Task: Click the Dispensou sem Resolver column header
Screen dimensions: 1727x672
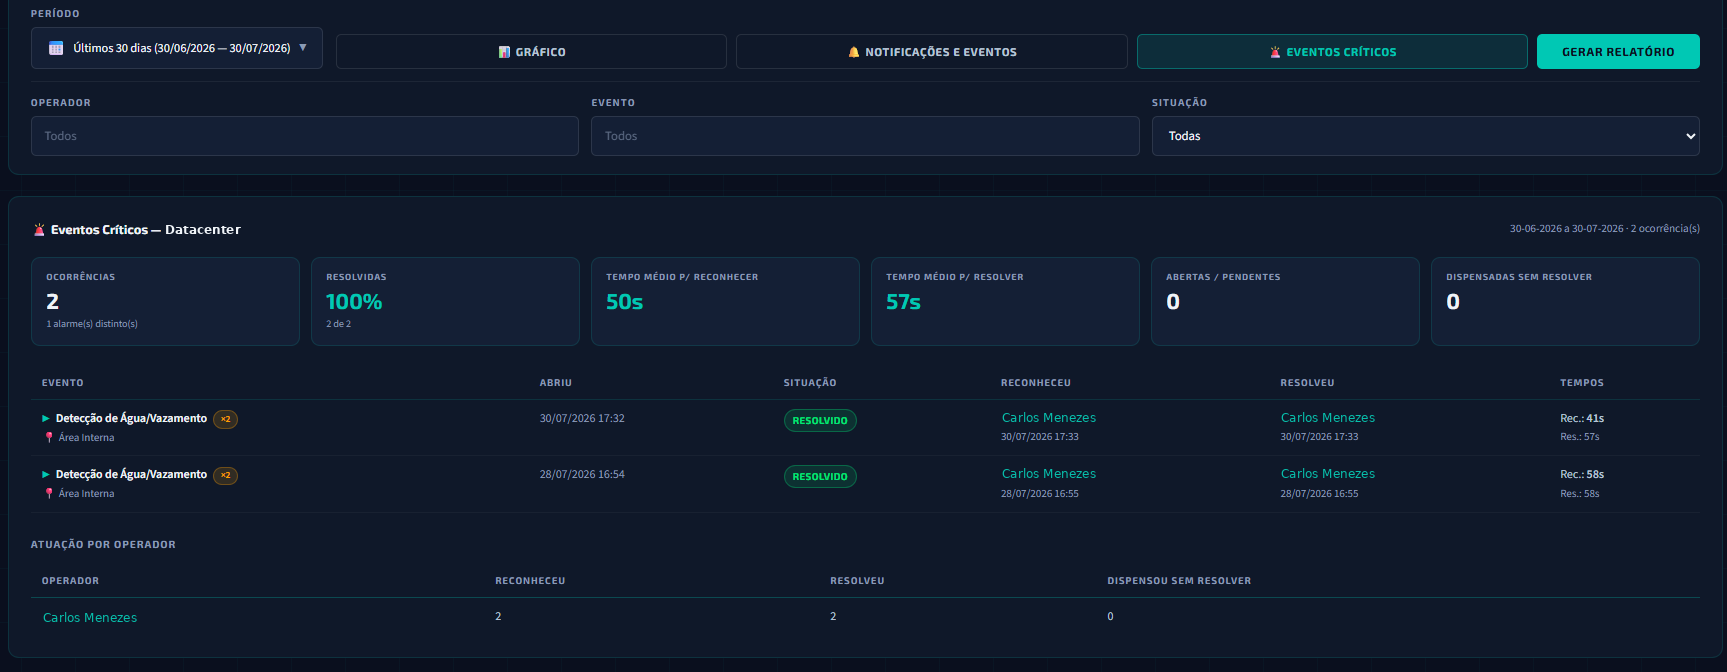Action: click(1179, 581)
